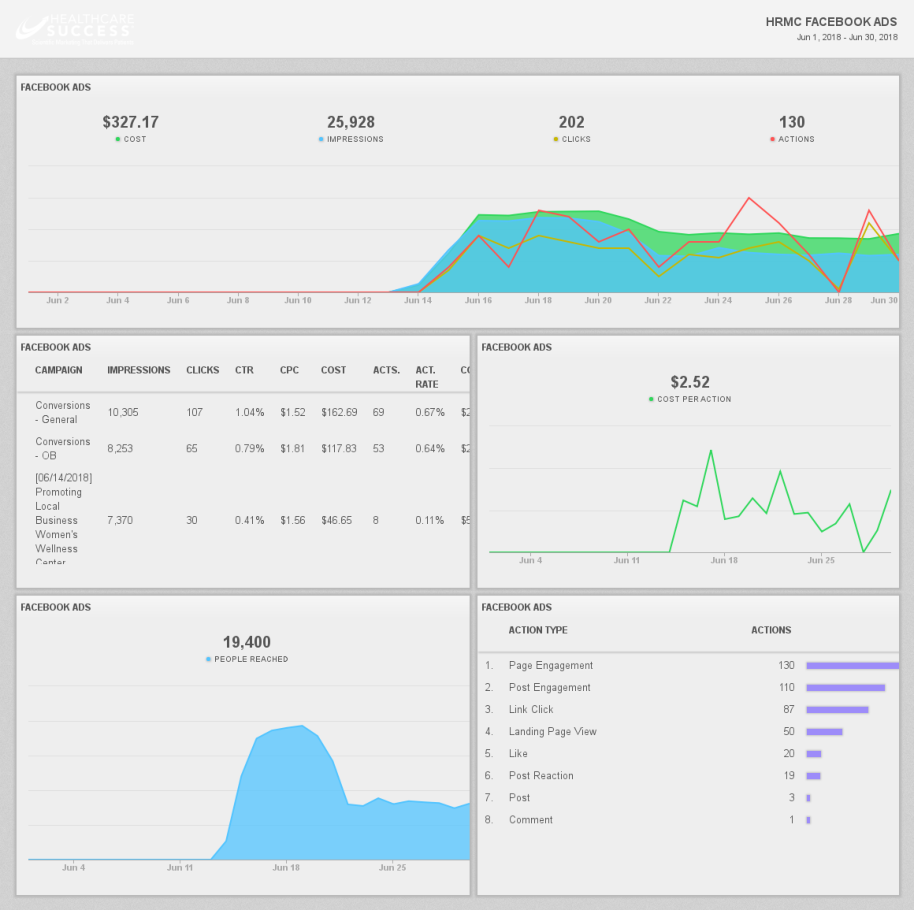This screenshot has height=912, width=914.
Task: Click the 8,253 impressions cell
Action: 120,449
